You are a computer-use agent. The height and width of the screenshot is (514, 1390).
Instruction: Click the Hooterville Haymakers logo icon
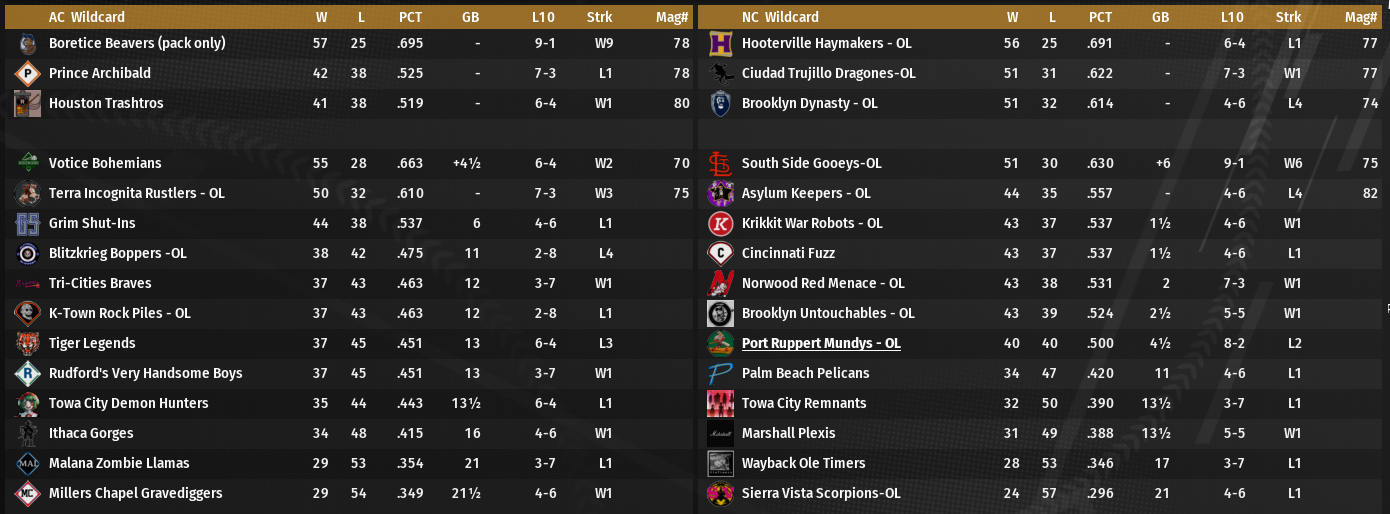coord(721,44)
